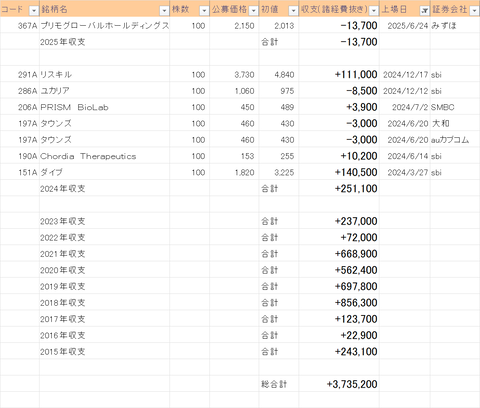Select the 2021年収支 +668,900 cell

pyautogui.click(x=339, y=254)
